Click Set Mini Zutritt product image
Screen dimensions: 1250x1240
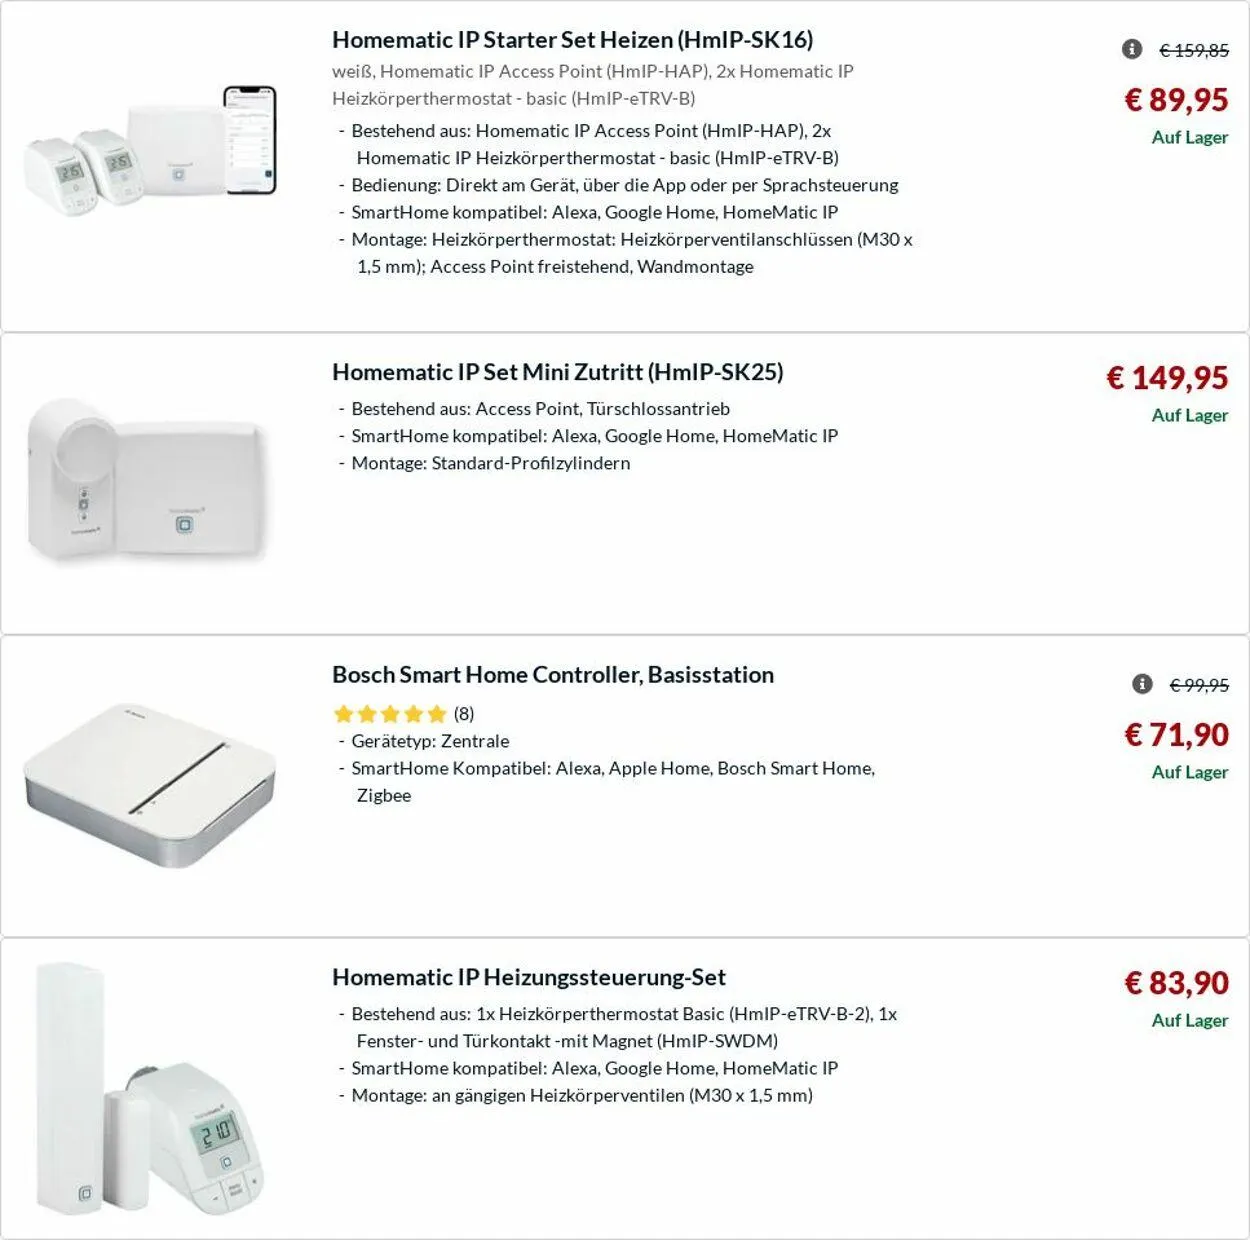pyautogui.click(x=148, y=480)
